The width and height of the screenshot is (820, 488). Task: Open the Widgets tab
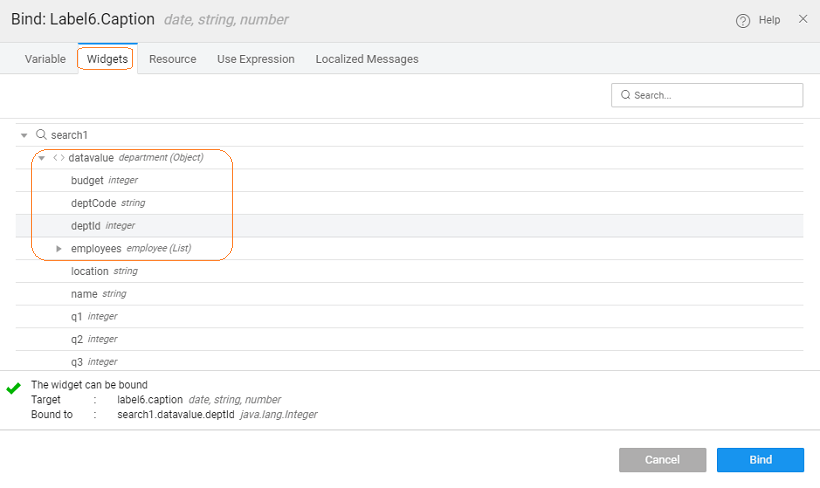point(107,59)
